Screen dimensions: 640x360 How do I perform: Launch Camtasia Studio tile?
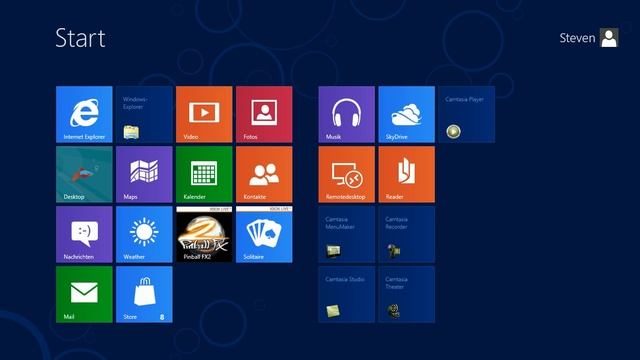pos(347,294)
